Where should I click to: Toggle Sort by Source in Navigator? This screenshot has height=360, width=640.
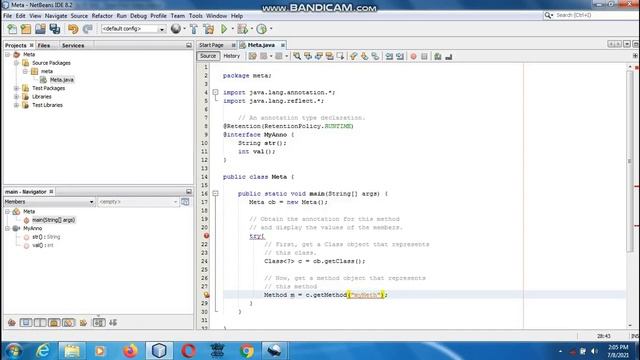[x=113, y=323]
